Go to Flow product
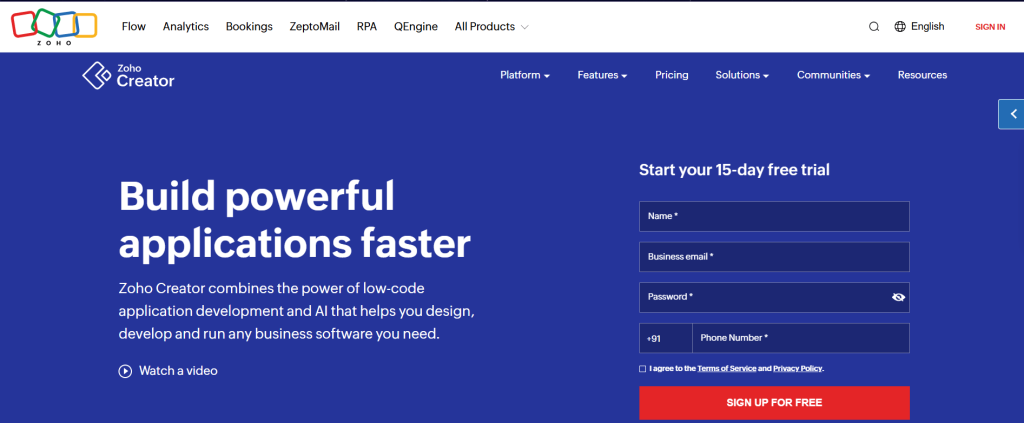The image size is (1024, 423). click(x=134, y=27)
